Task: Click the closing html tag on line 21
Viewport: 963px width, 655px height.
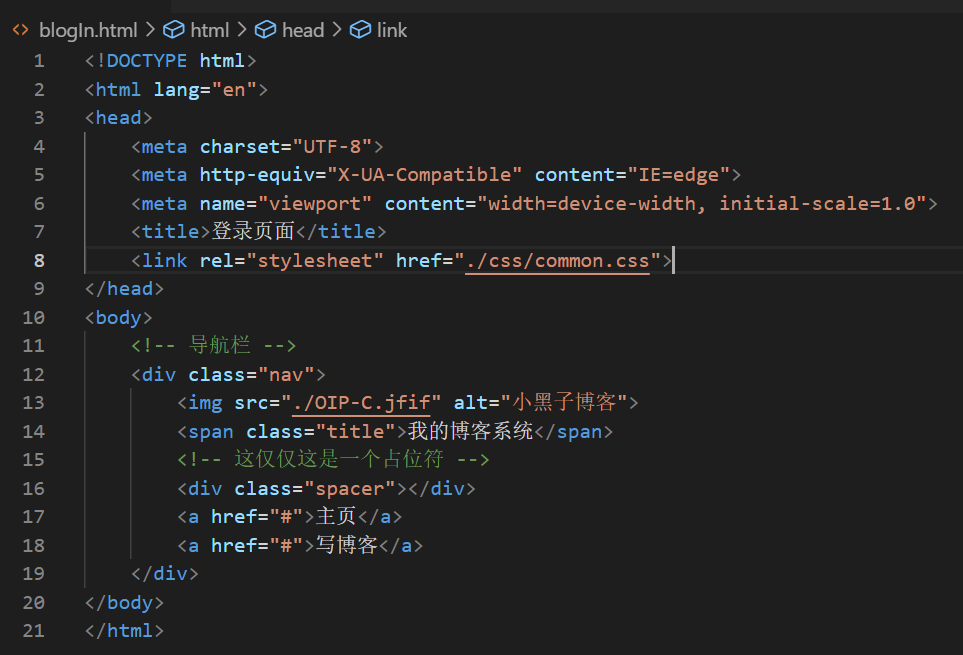Action: 124,630
